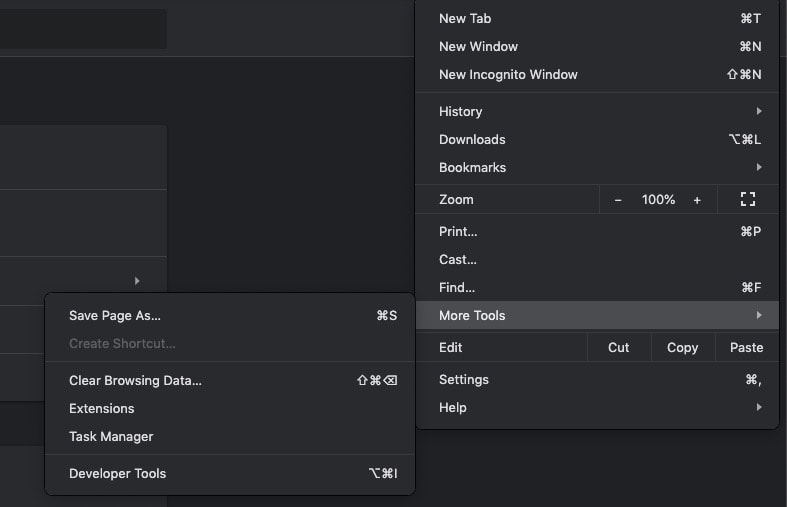This screenshot has width=787, height=507.
Task: Open a New Incognito Window
Action: (x=508, y=74)
